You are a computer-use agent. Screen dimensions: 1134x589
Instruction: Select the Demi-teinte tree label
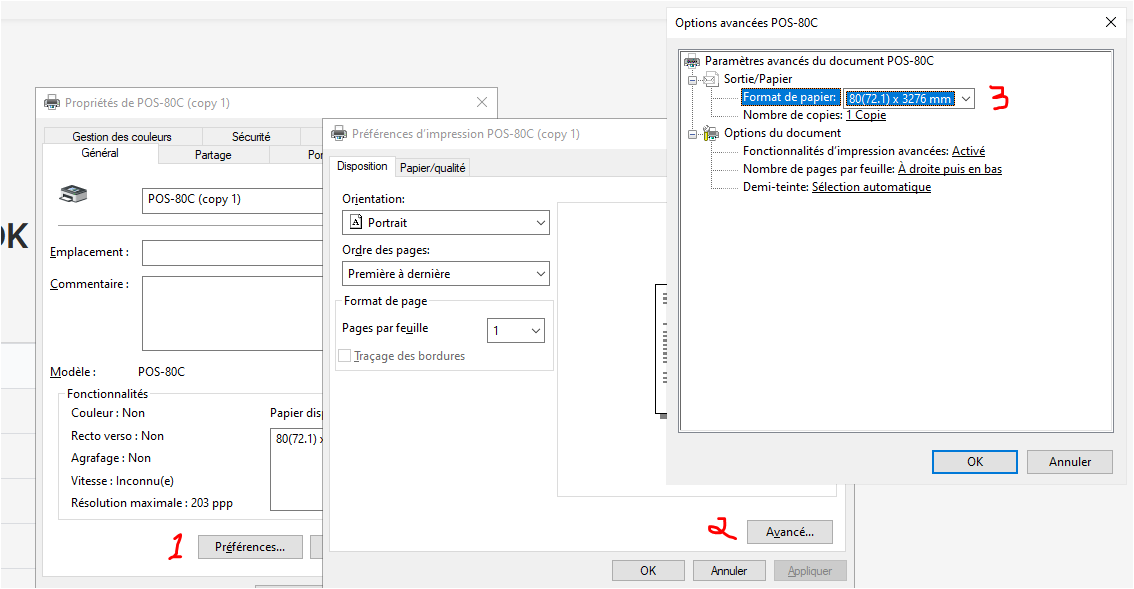(x=775, y=187)
